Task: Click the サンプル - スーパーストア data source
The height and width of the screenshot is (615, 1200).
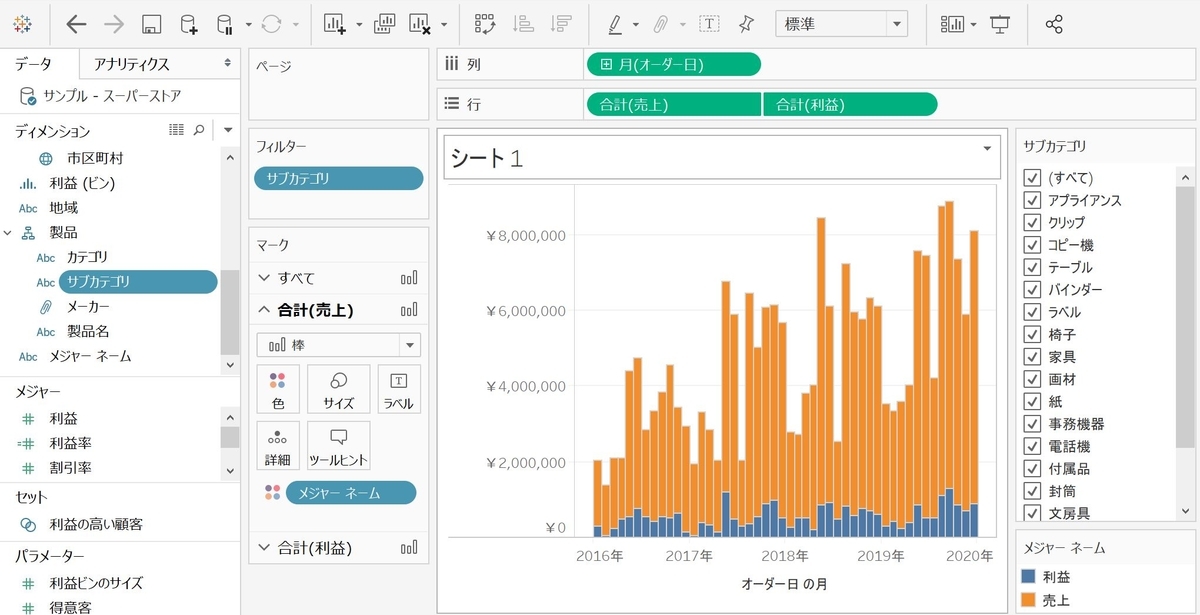Action: [112, 97]
